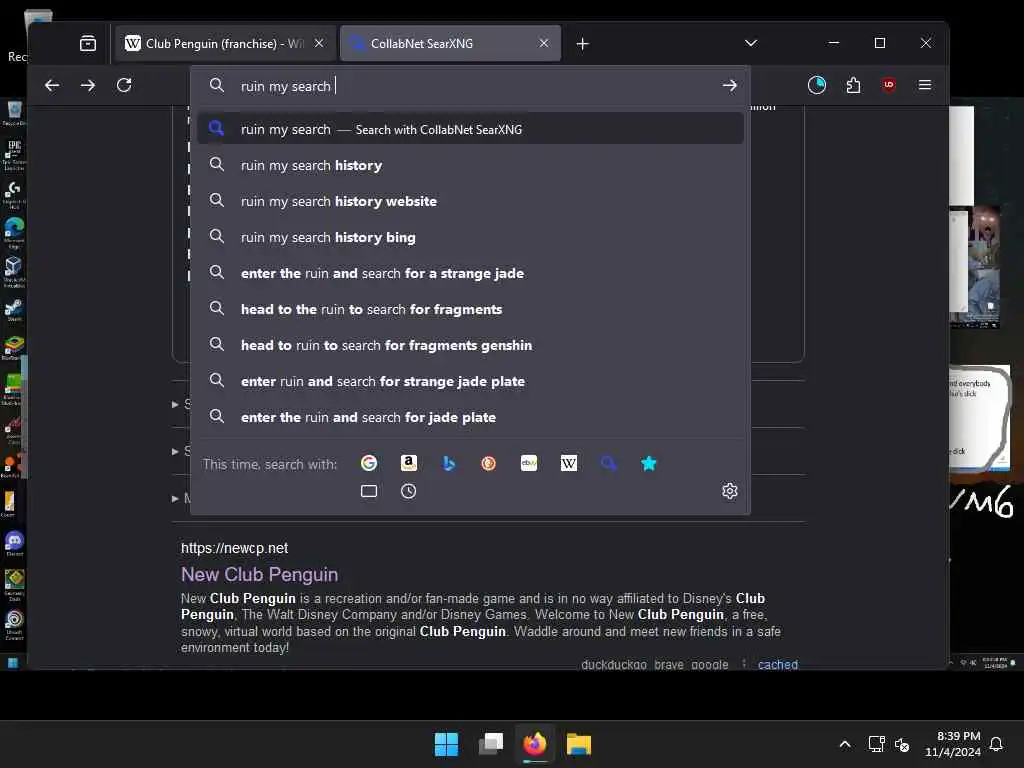Click the Go arrow in address bar
1024x768 pixels.
pyautogui.click(x=729, y=86)
